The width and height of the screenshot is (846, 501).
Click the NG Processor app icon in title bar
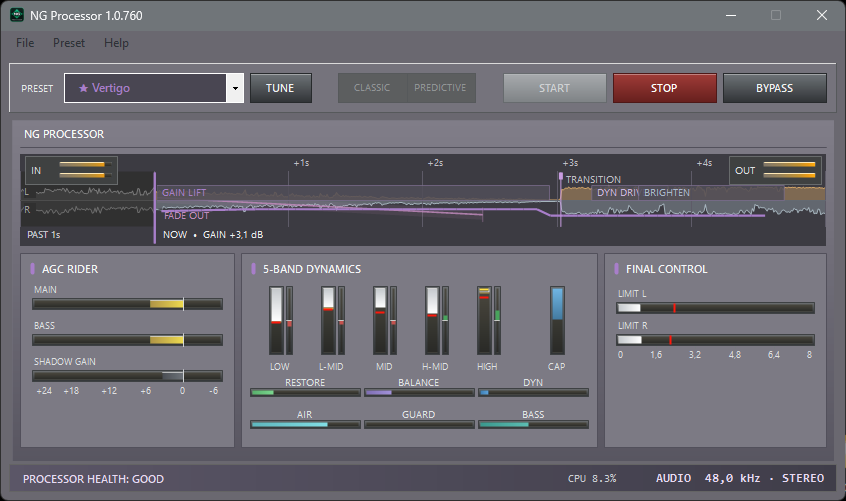pos(17,15)
